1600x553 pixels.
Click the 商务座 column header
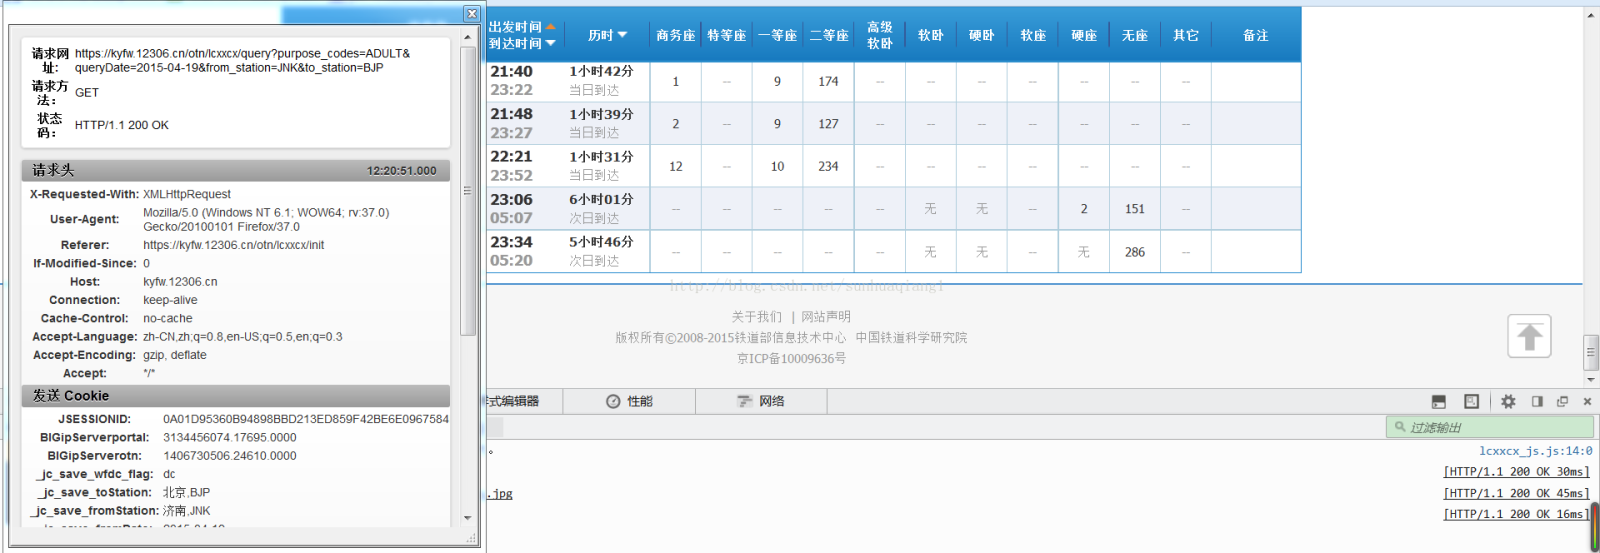pyautogui.click(x=675, y=35)
